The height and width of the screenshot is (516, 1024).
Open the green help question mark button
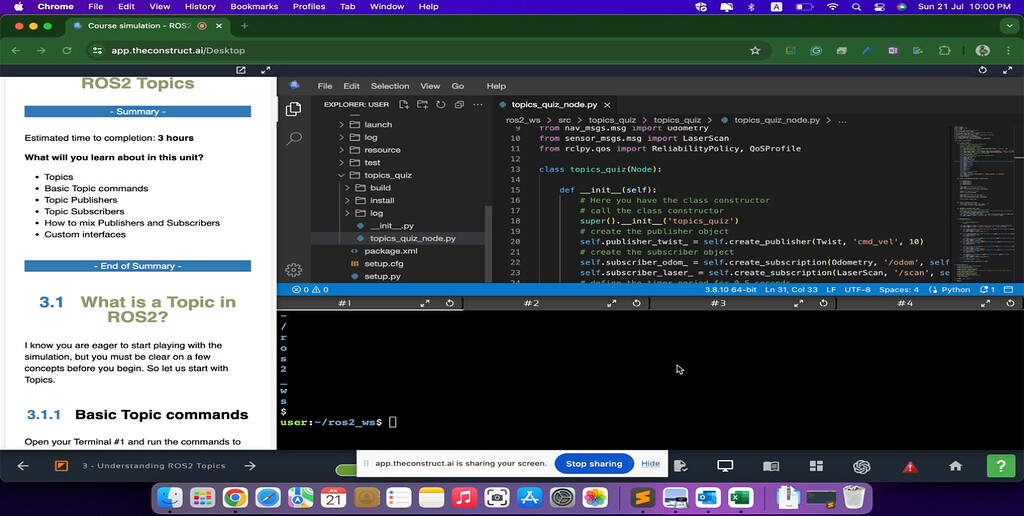coord(1000,466)
